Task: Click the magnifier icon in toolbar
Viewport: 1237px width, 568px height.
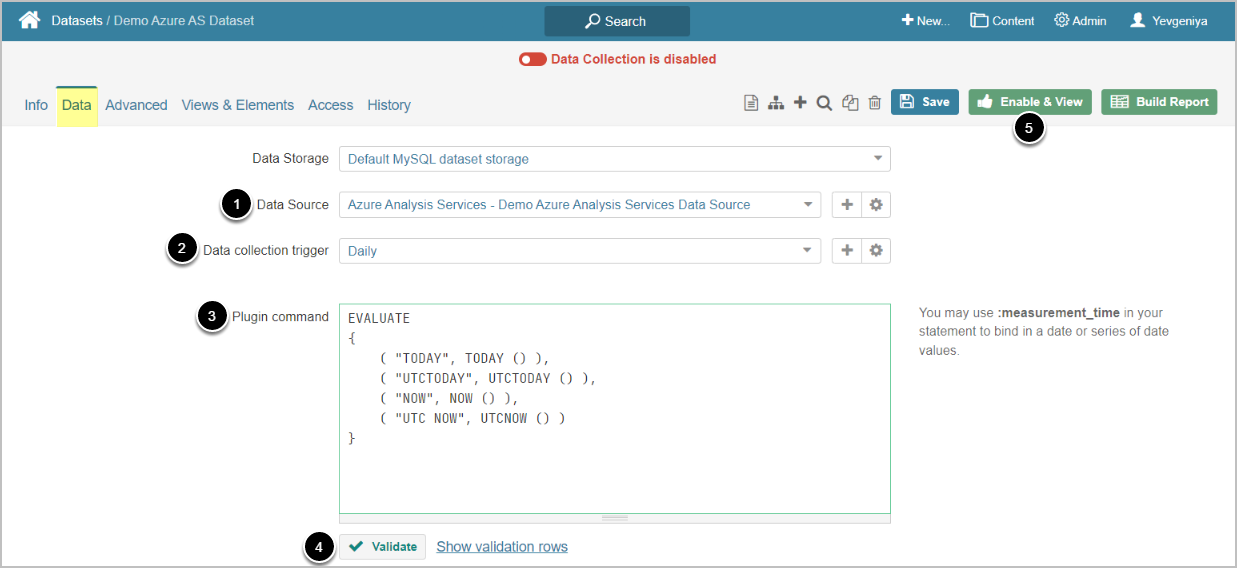Action: (824, 103)
